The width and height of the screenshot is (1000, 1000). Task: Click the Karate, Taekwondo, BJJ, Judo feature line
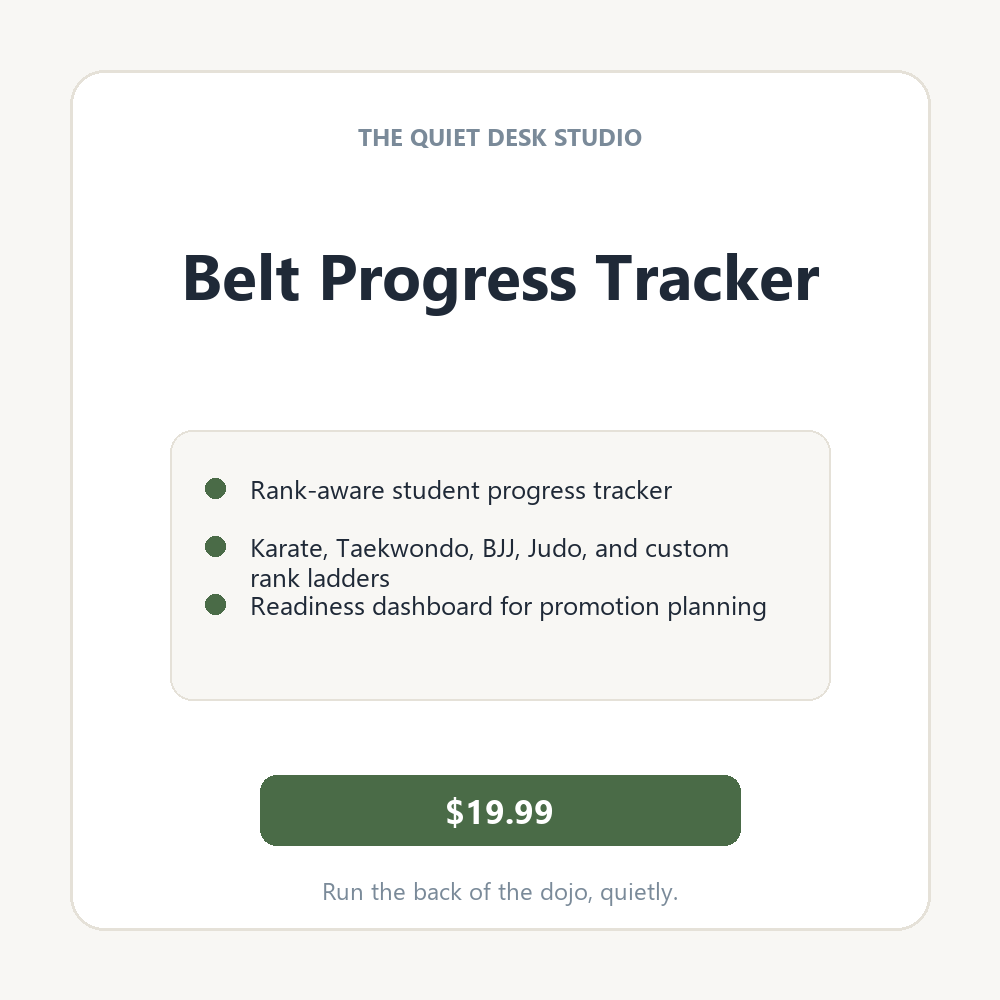pos(489,563)
